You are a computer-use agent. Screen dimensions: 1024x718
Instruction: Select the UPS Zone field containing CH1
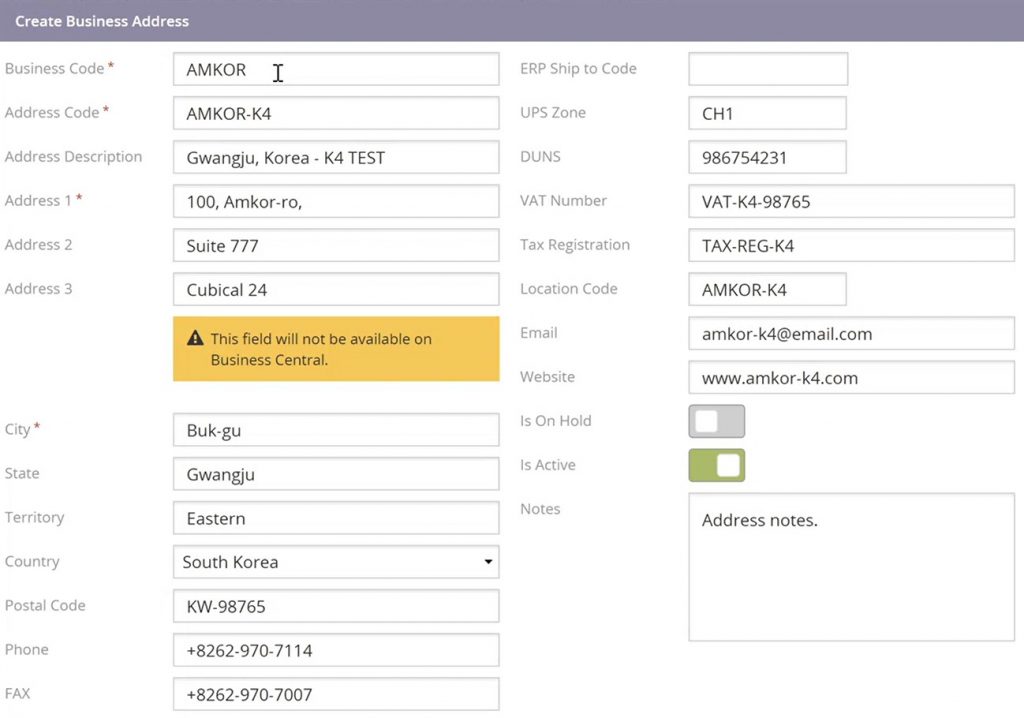[x=767, y=113]
